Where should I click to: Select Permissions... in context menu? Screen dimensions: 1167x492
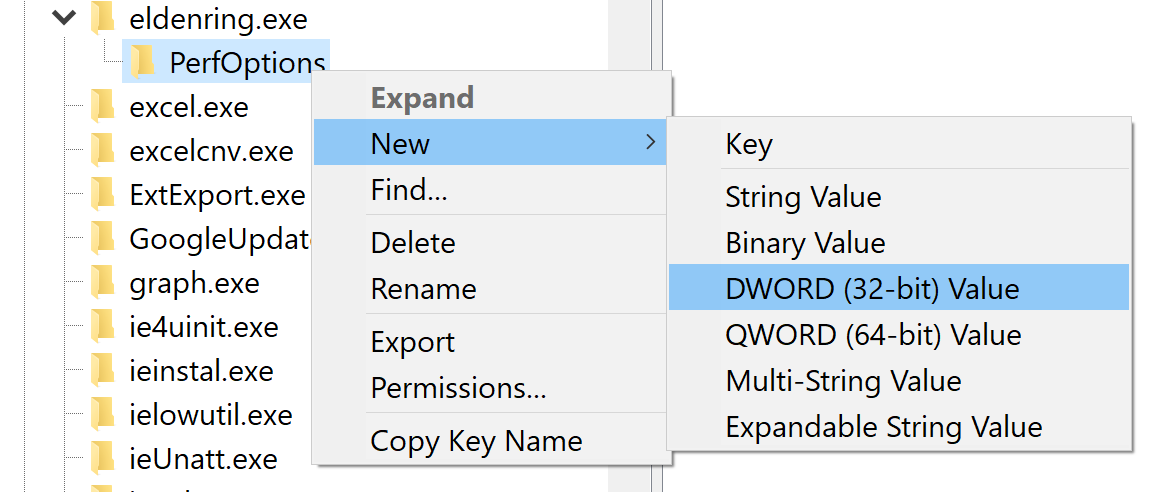click(458, 387)
